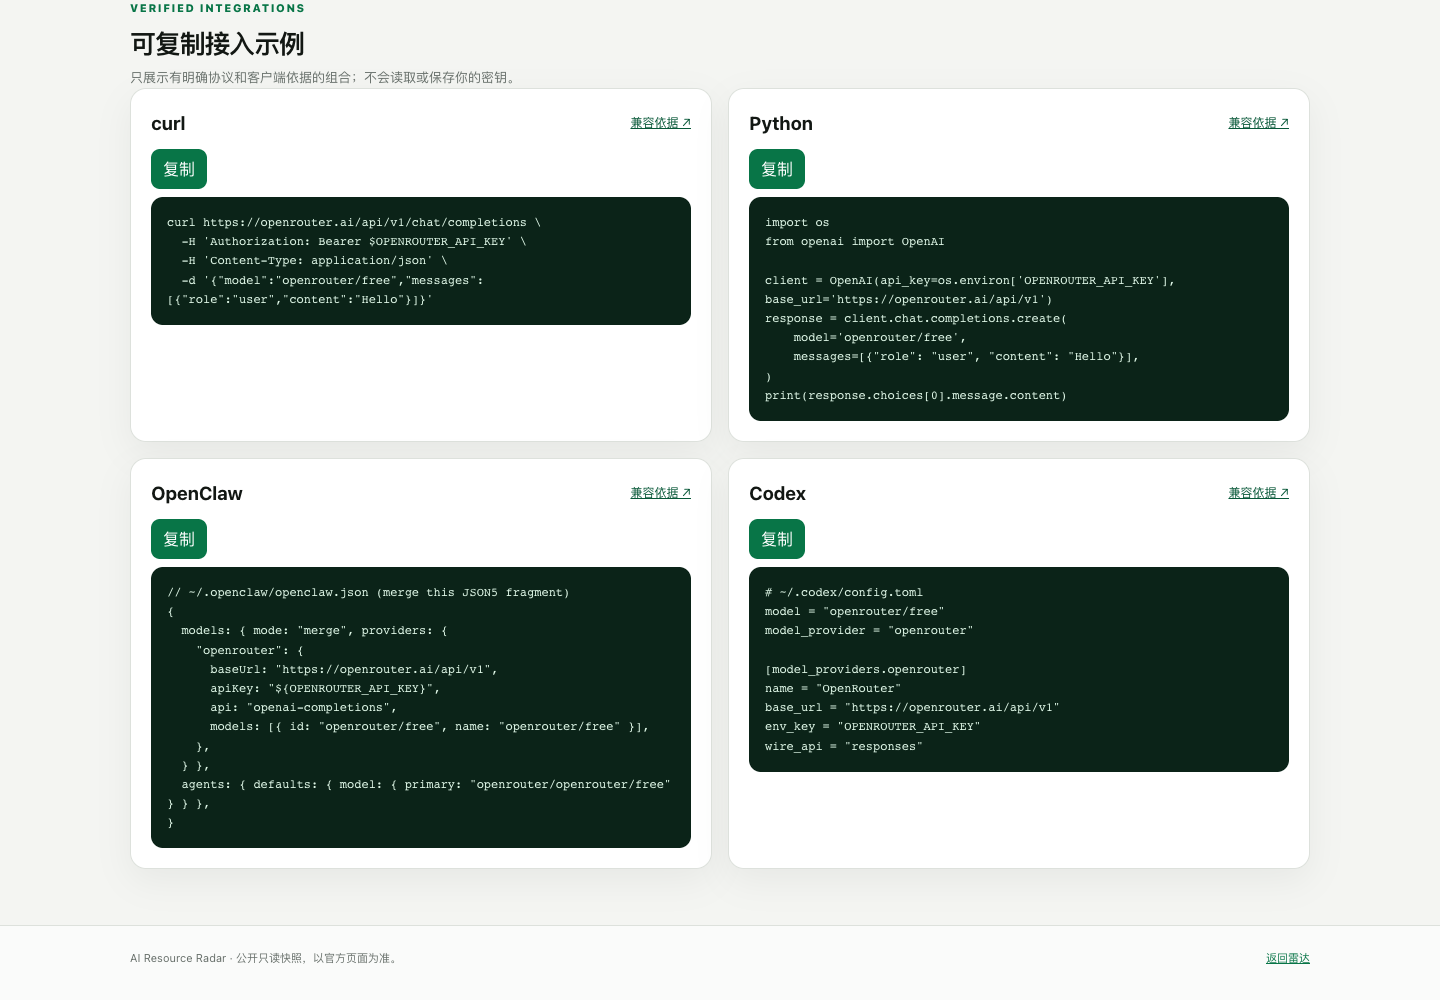
Task: Click the '~/.openclaw/openclaw.json' comment line
Action: coord(368,593)
